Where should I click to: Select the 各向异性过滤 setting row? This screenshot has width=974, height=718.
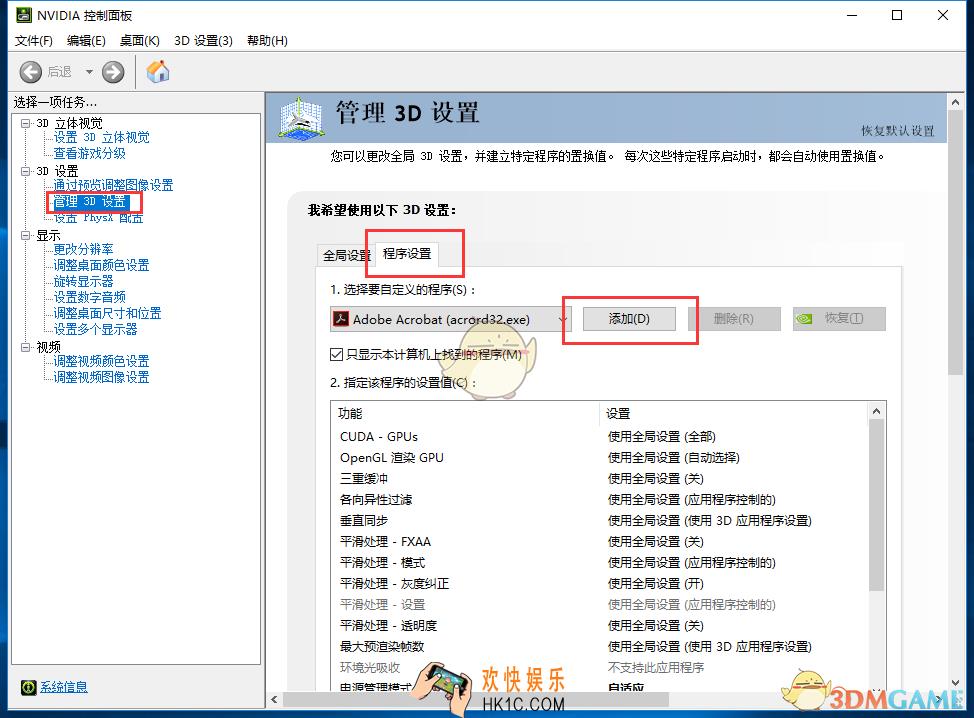click(599, 500)
